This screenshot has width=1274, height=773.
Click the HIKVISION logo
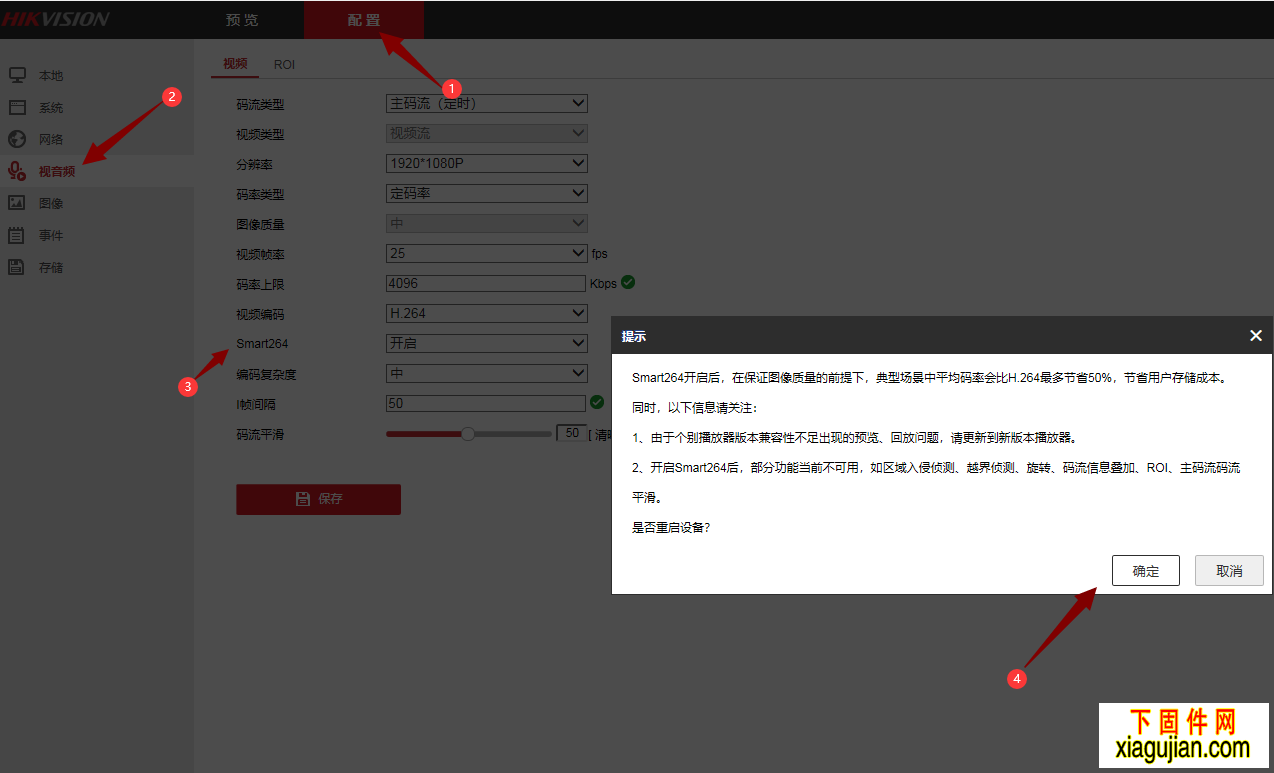pyautogui.click(x=55, y=19)
